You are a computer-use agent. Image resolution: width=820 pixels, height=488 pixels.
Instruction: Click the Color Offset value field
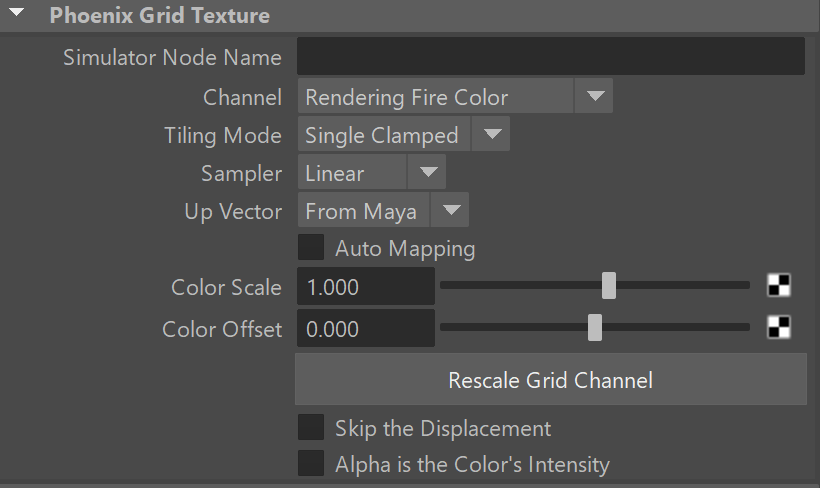[366, 328]
